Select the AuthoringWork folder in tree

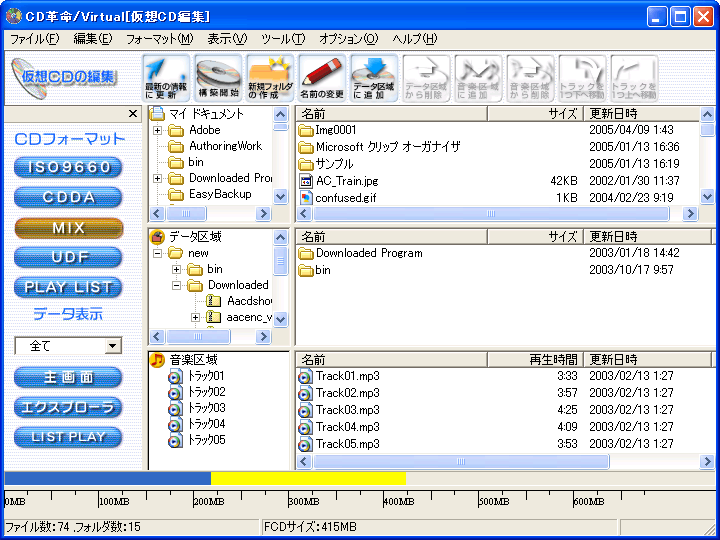[215, 146]
